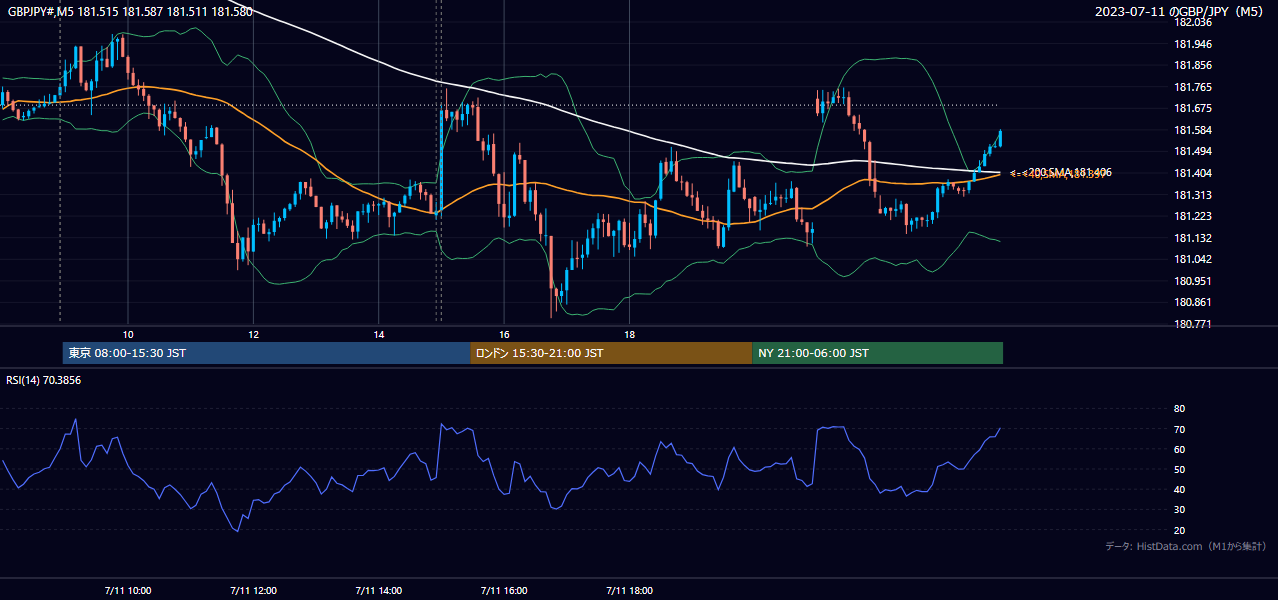This screenshot has width=1278, height=600.
Task: Click price axis label 181.404
Action: coord(1193,173)
